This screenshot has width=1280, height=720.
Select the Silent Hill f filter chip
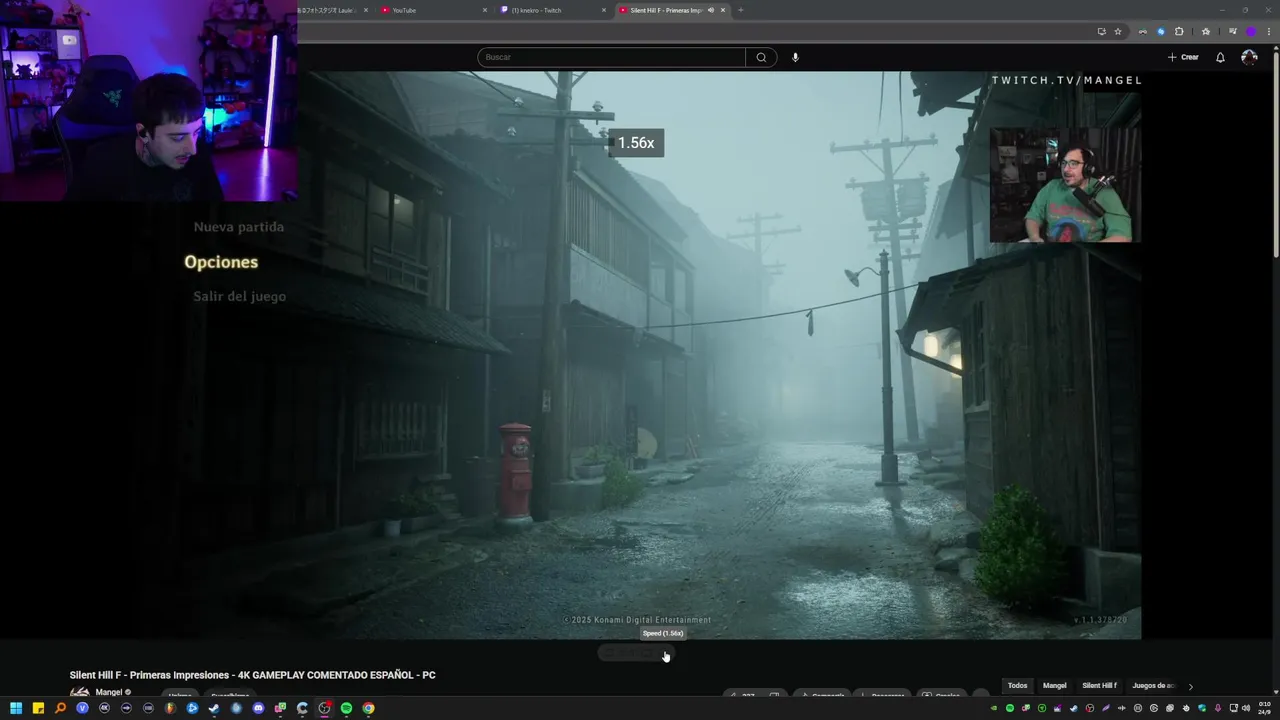tap(1099, 686)
